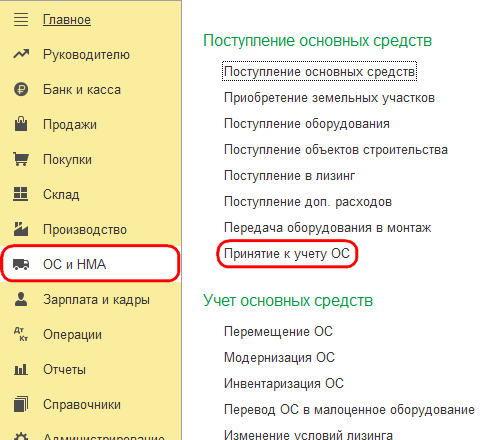
Task: Open the Руководителю section
Action: pyautogui.click(x=86, y=55)
